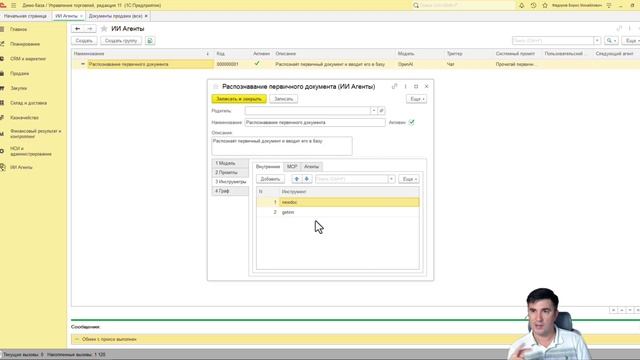Click the global search field

pos(465,5)
